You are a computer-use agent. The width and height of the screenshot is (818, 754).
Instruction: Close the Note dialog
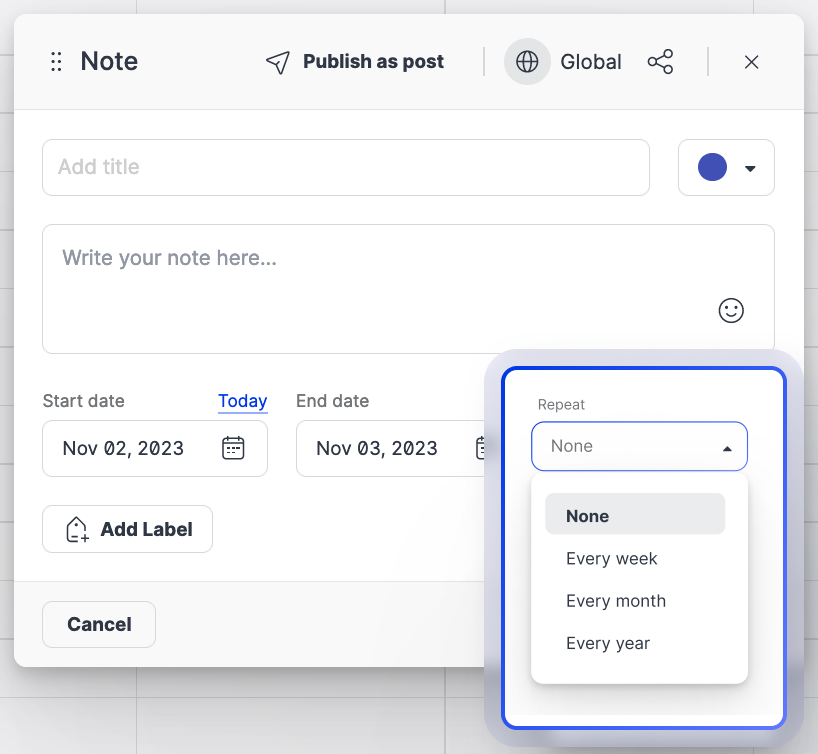tap(751, 62)
